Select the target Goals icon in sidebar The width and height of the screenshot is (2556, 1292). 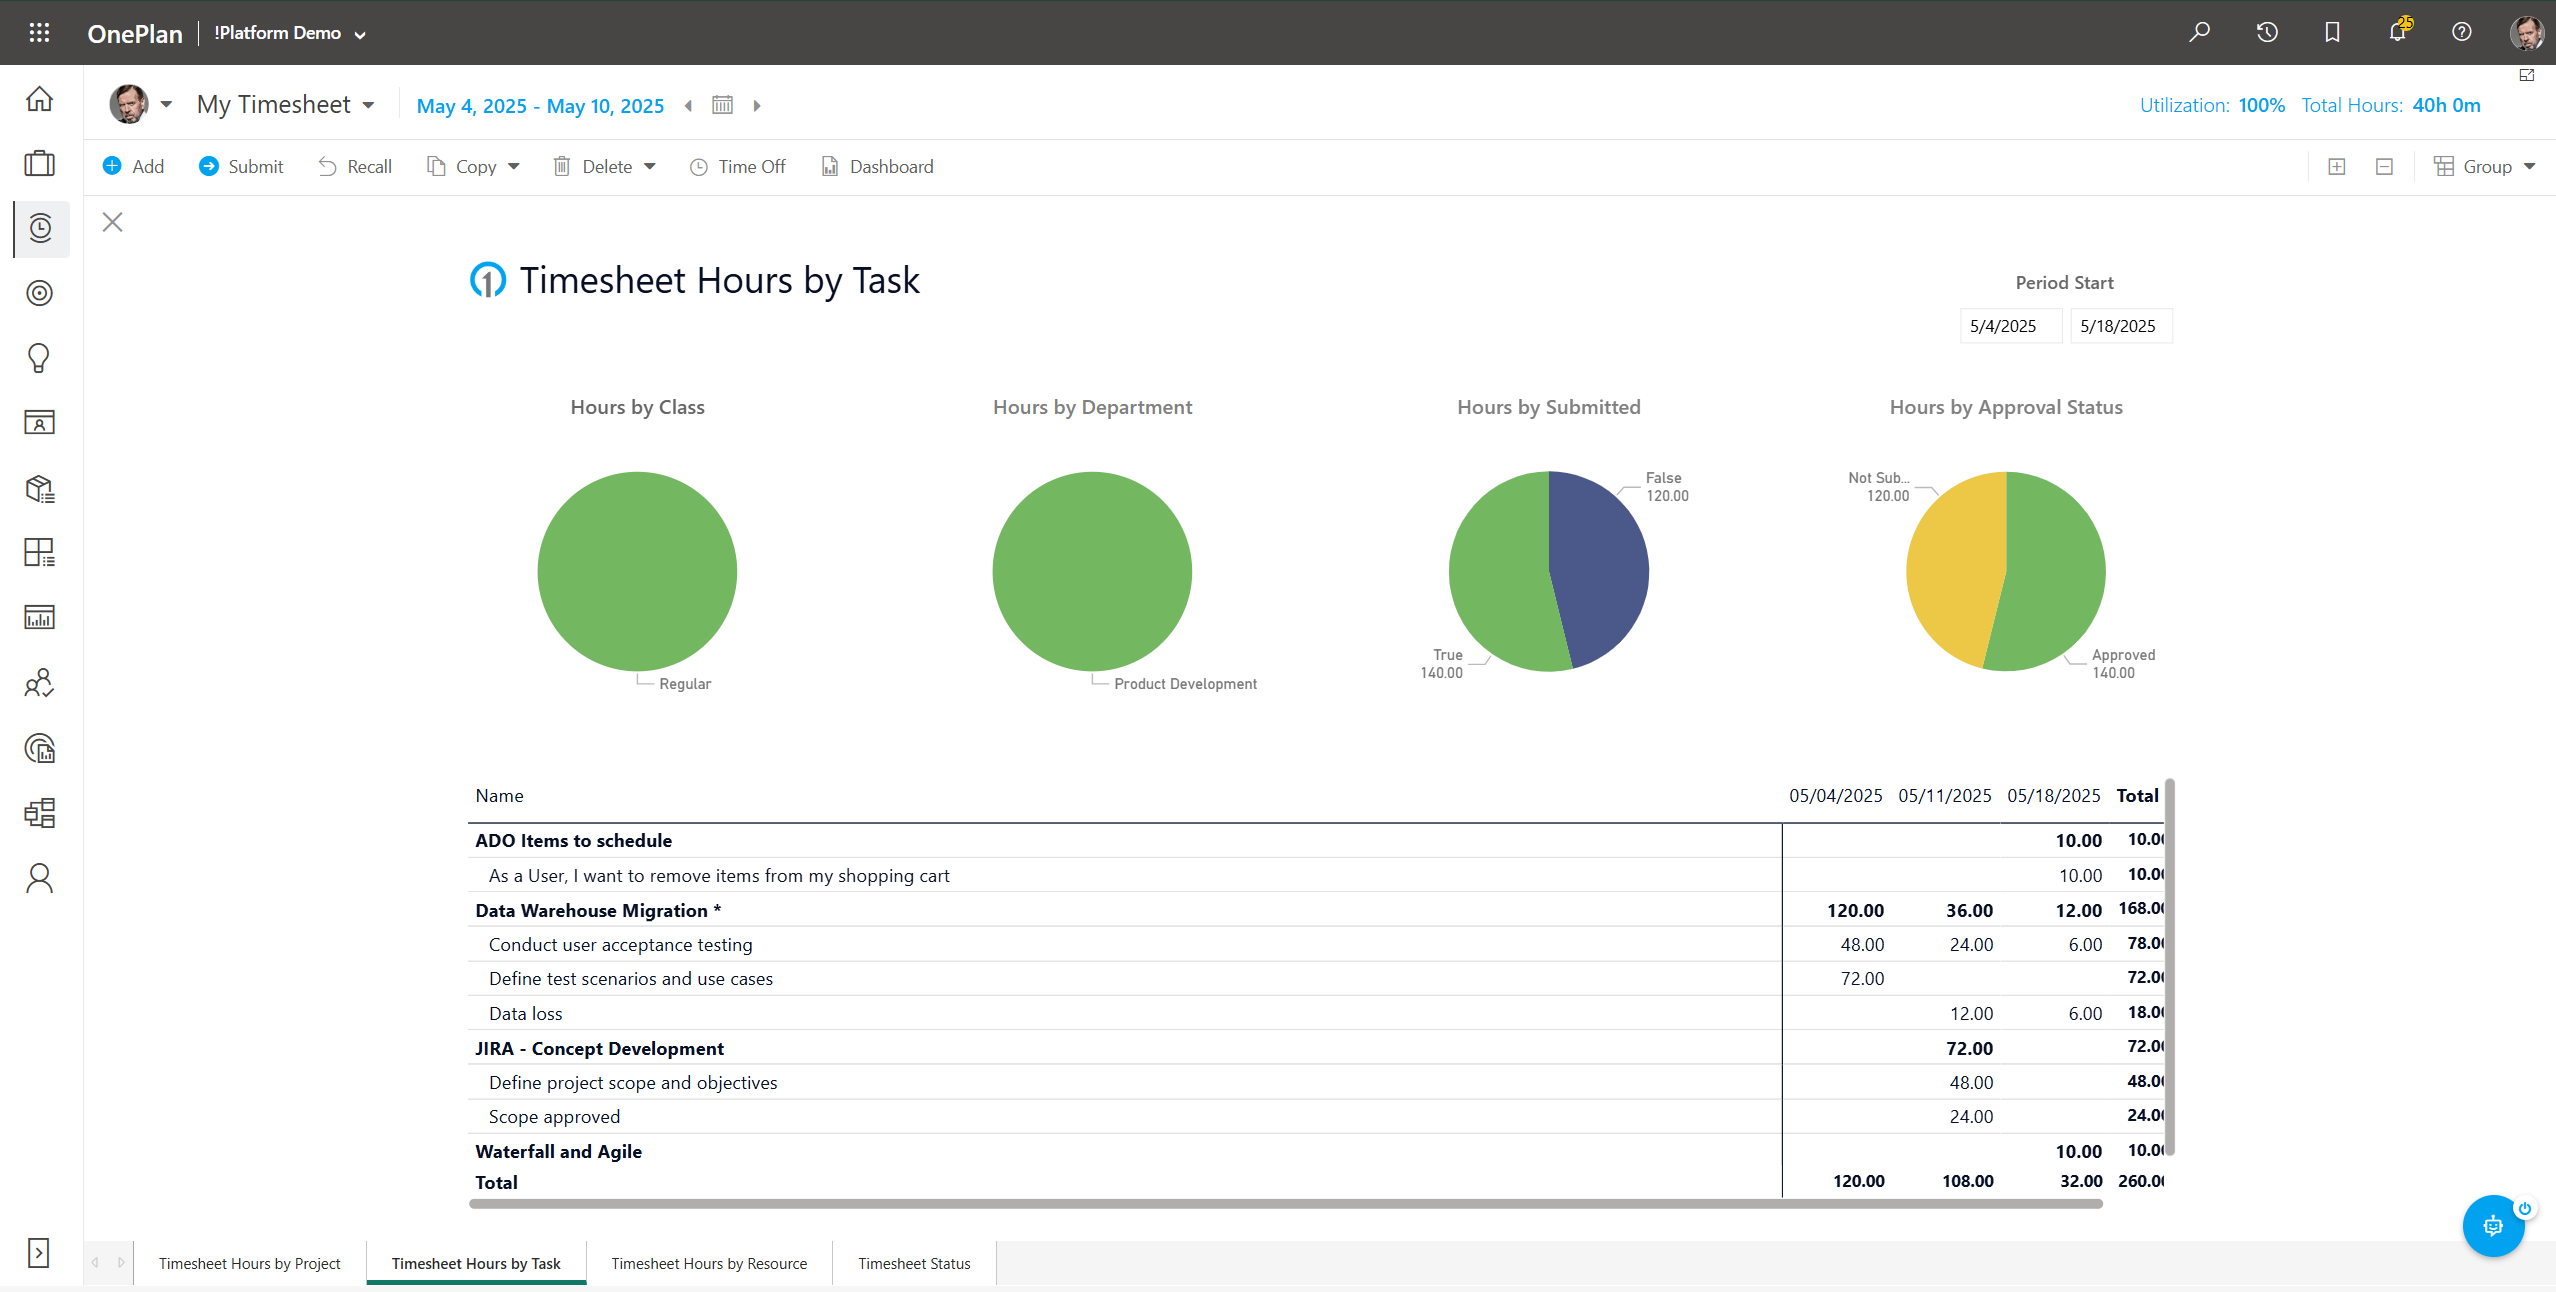tap(39, 293)
